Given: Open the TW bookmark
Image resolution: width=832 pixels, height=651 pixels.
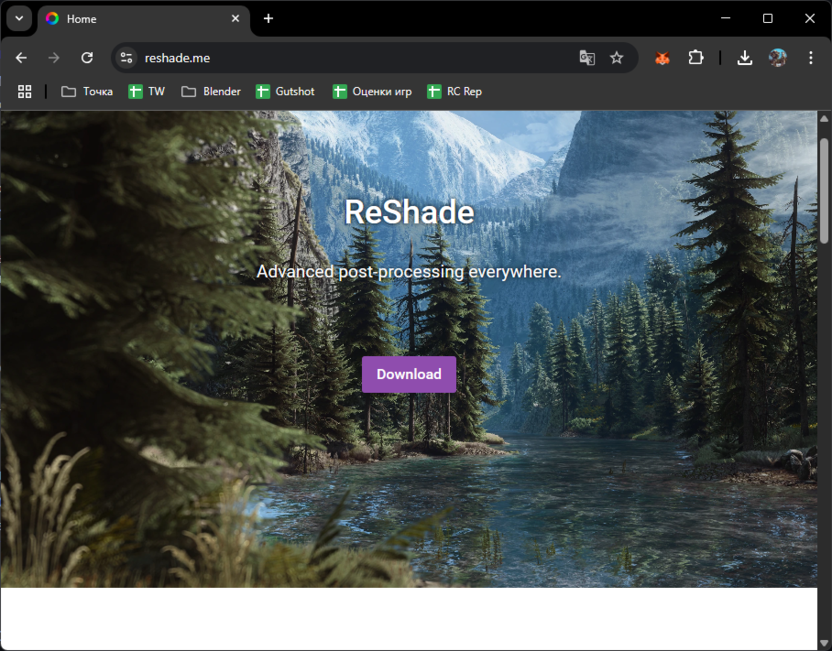Looking at the screenshot, I should pyautogui.click(x=146, y=91).
